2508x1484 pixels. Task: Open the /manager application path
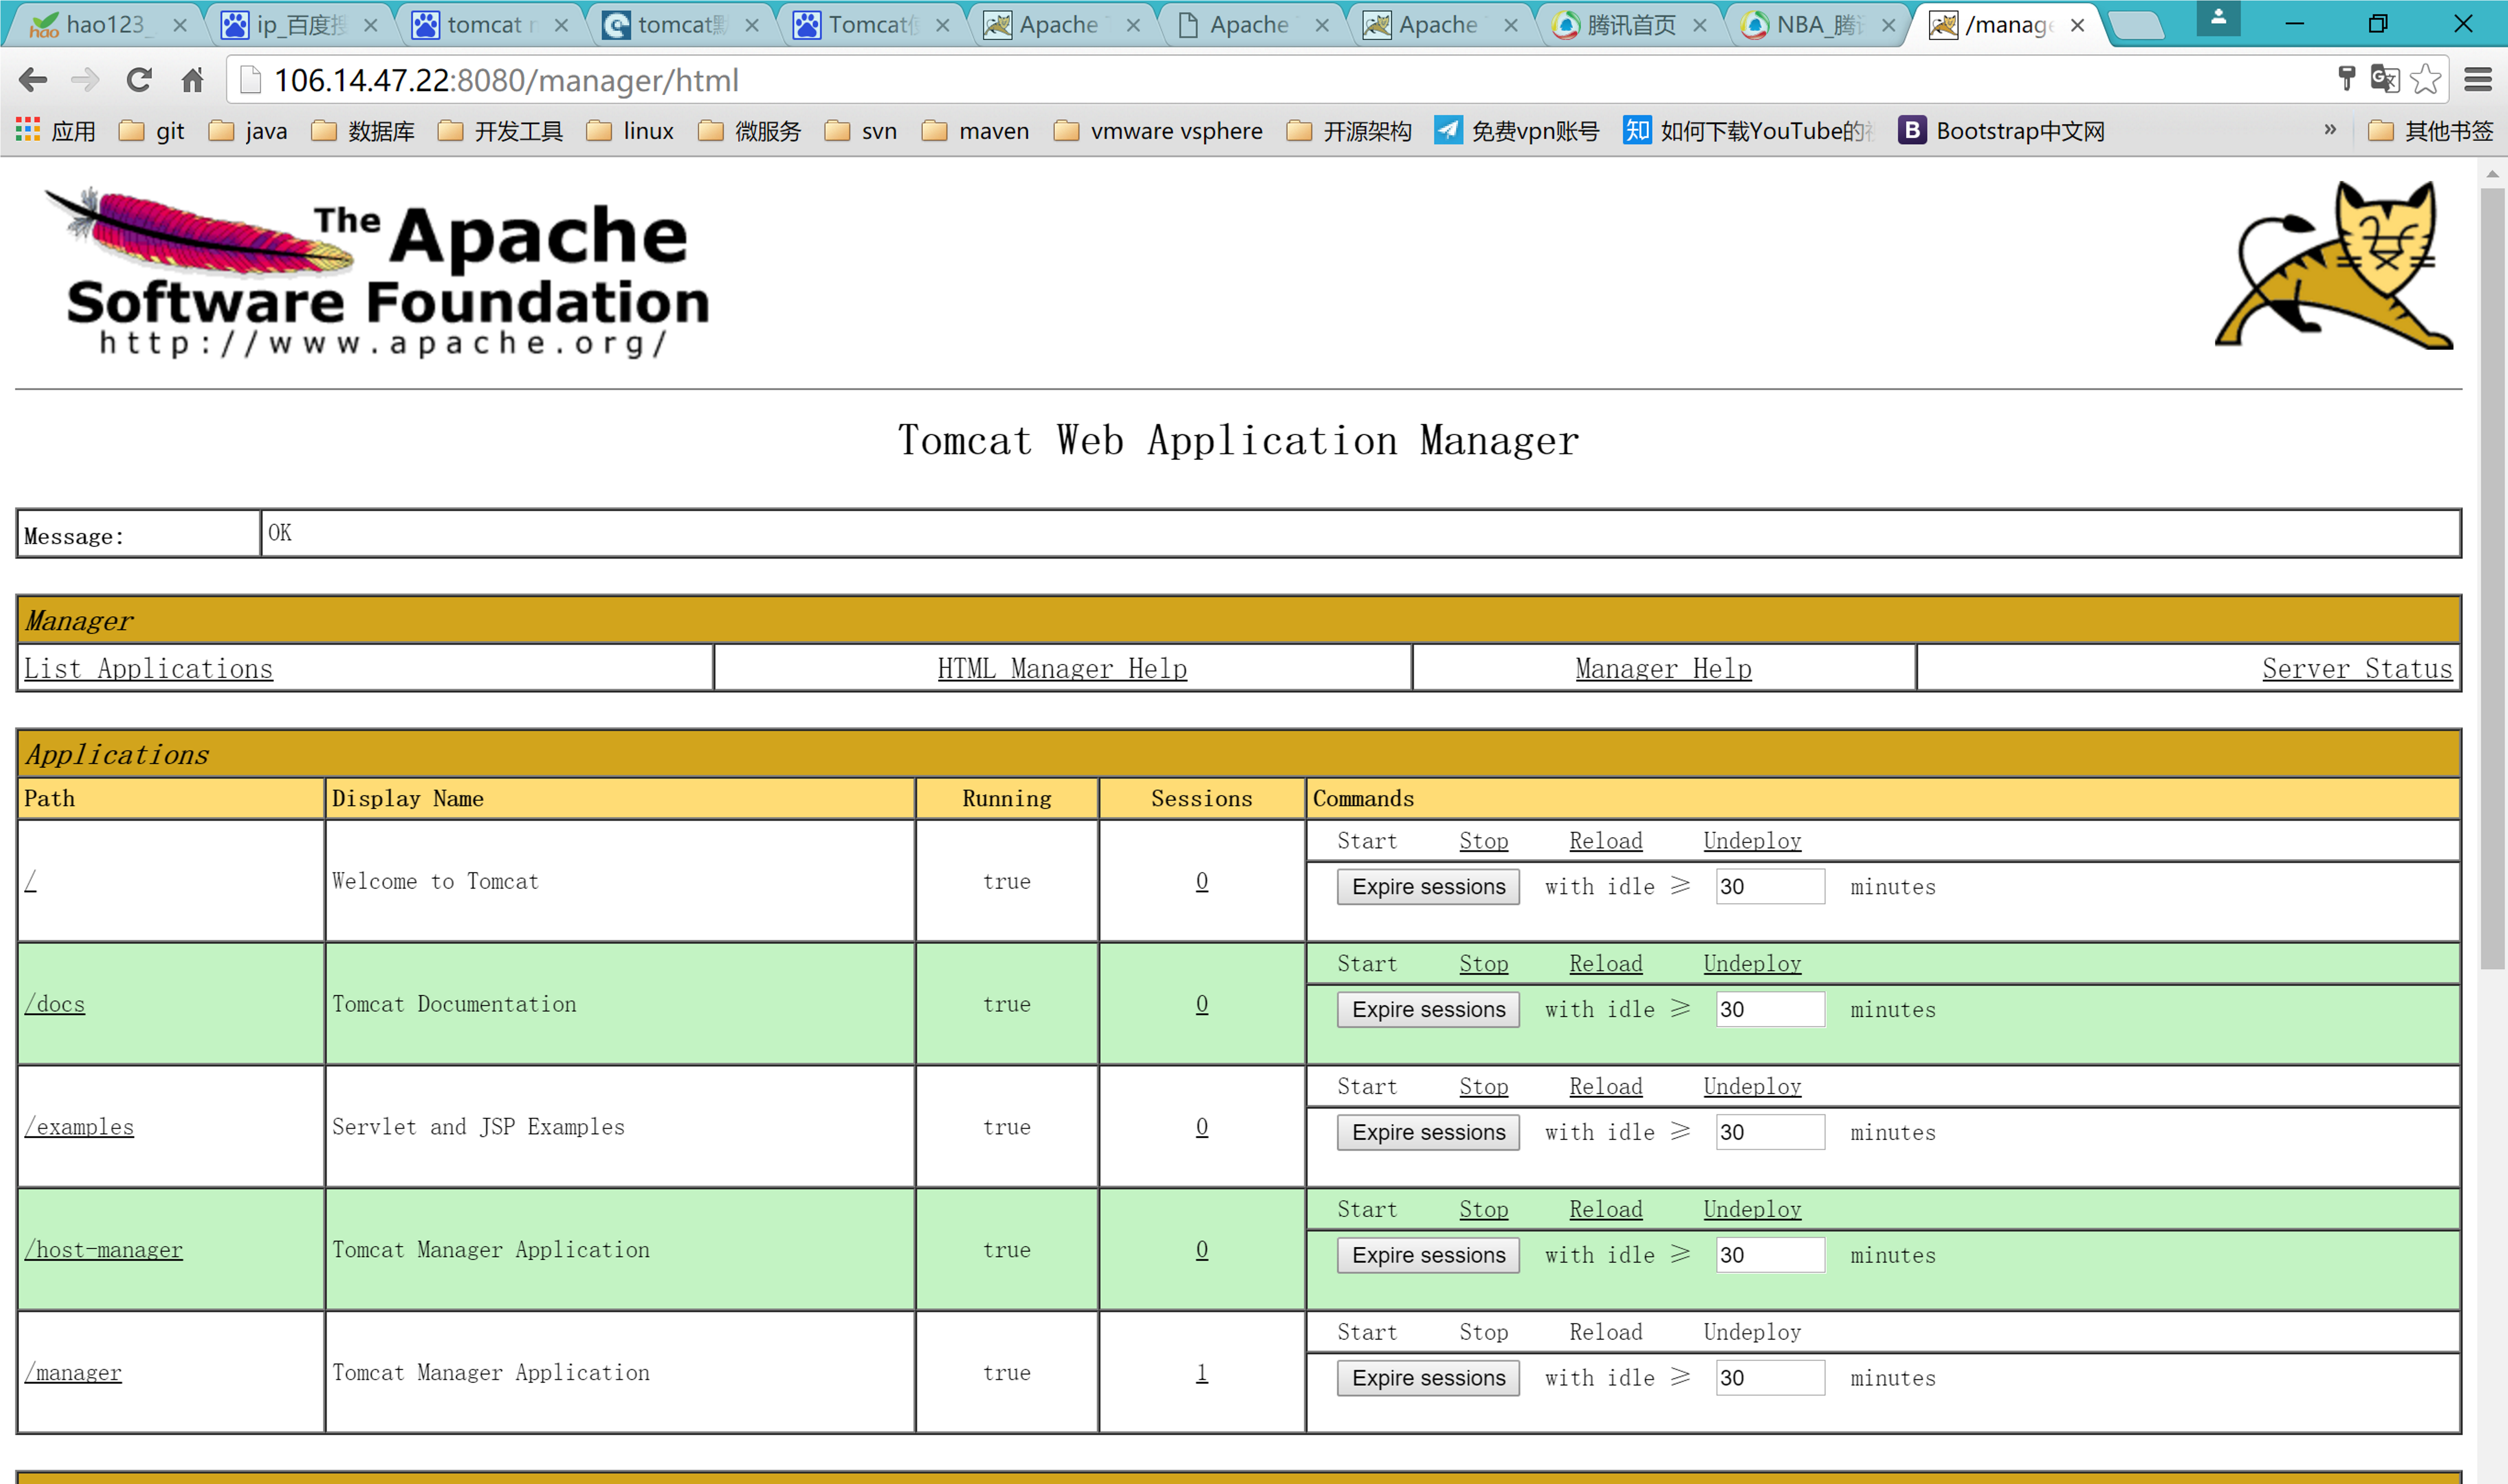[73, 1373]
